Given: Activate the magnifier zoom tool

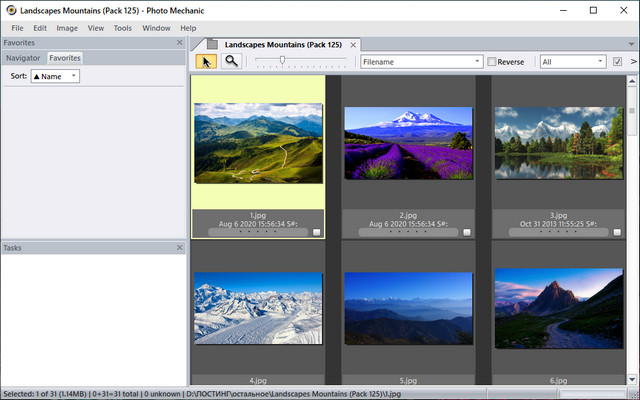Looking at the screenshot, I should coord(230,61).
